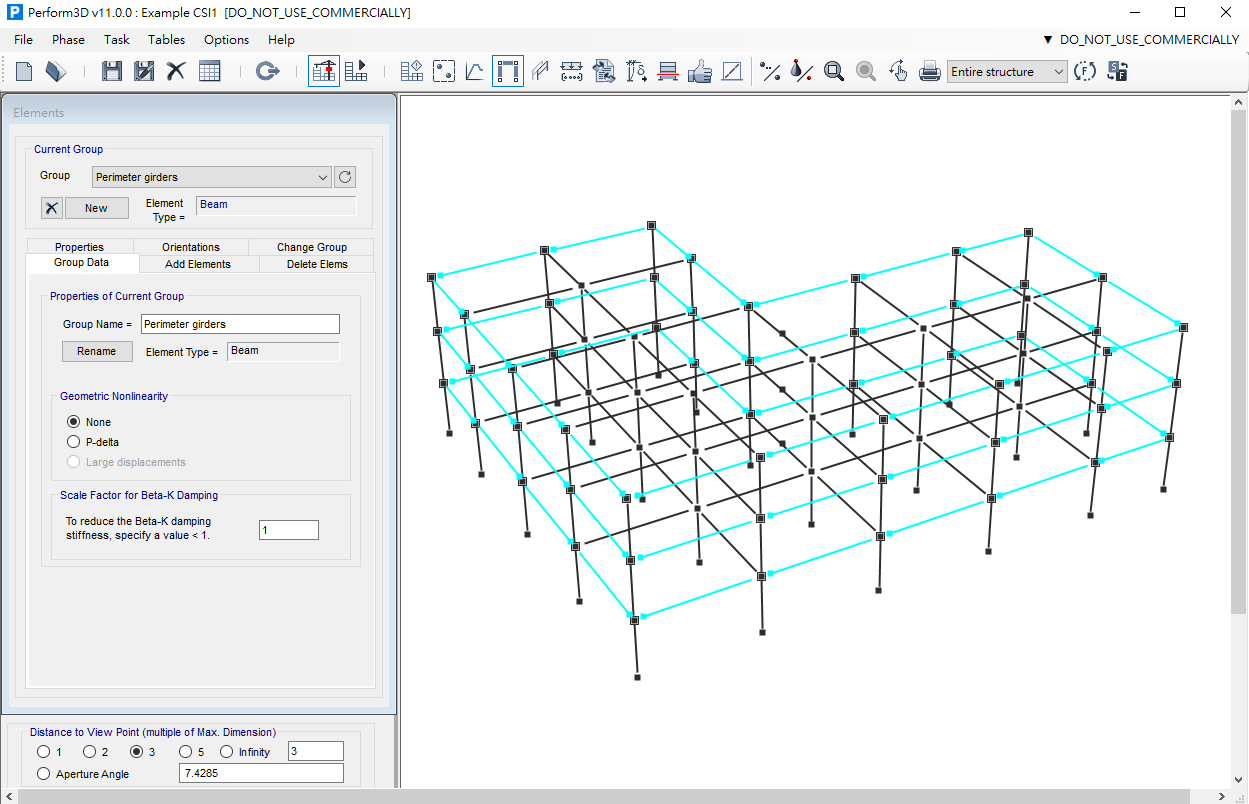Switch to the Delete Elems tab

point(317,264)
